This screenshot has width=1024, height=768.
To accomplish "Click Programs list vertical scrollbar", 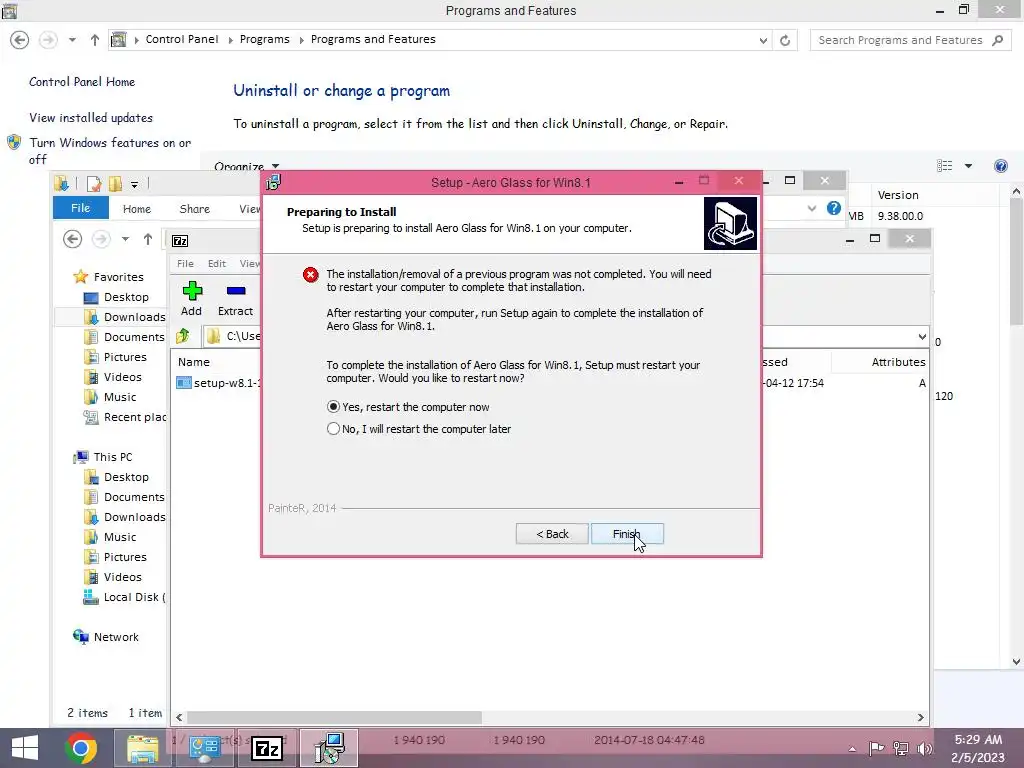I will [x=1016, y=261].
